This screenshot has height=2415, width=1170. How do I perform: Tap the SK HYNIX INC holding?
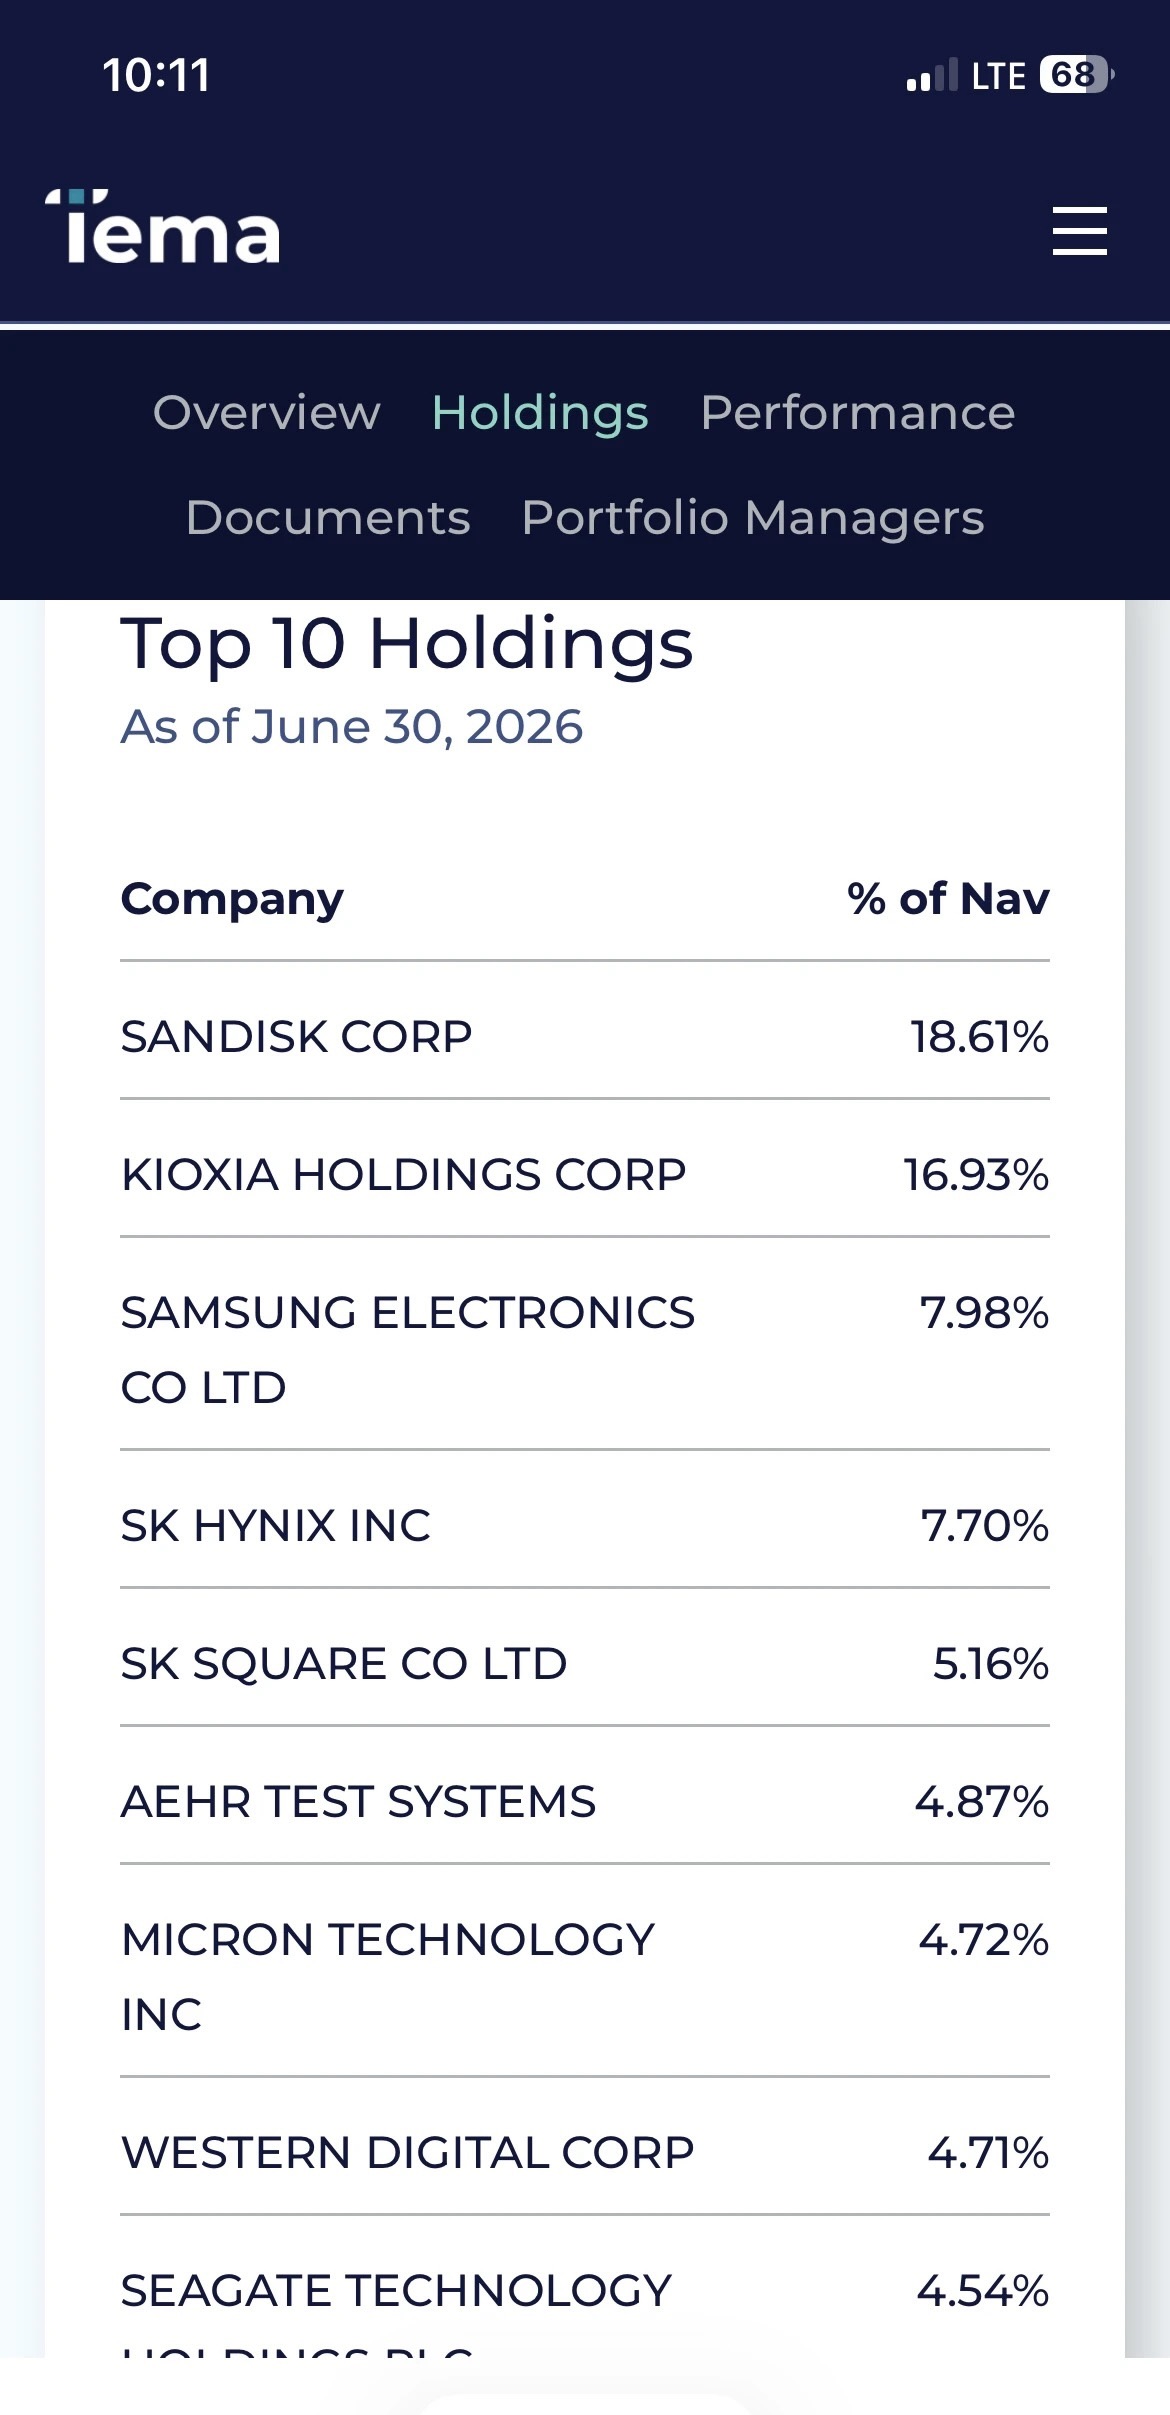pos(585,1525)
